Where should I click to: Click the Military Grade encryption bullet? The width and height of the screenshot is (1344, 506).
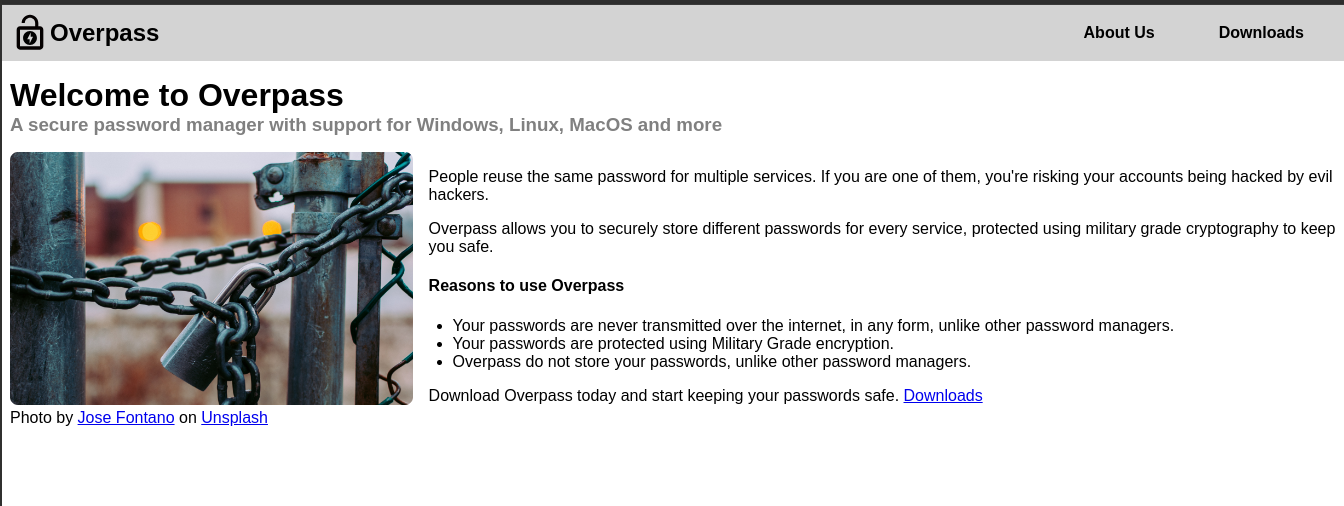pyautogui.click(x=673, y=344)
